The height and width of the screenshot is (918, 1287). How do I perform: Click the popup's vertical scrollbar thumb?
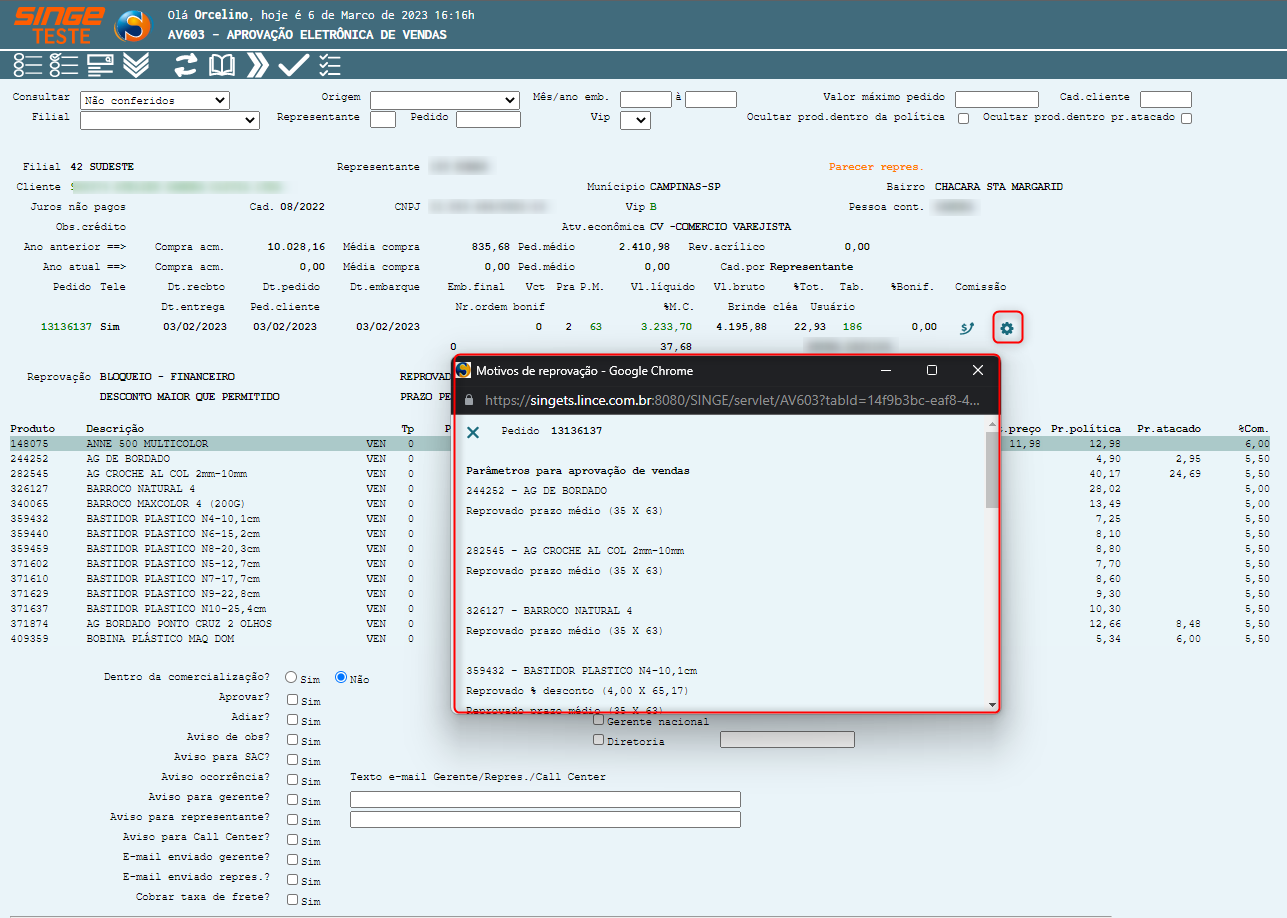991,470
